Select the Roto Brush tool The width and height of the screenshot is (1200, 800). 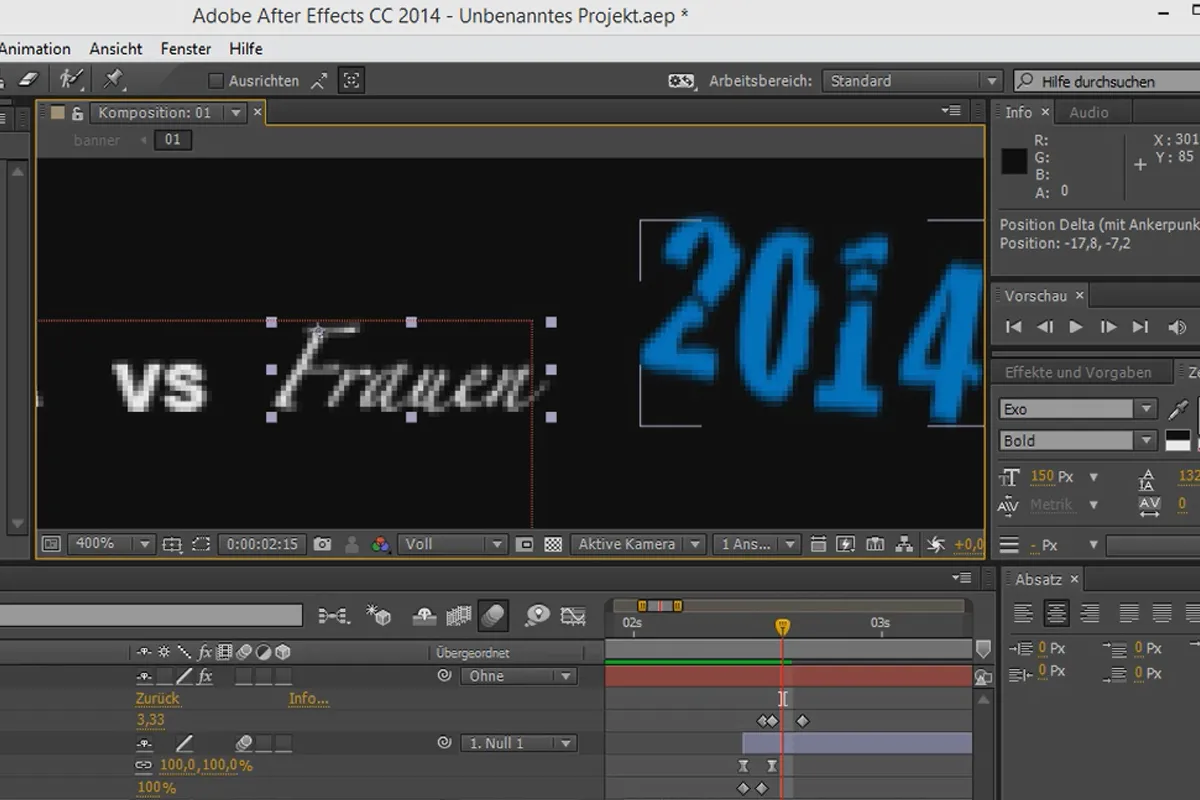tap(71, 79)
